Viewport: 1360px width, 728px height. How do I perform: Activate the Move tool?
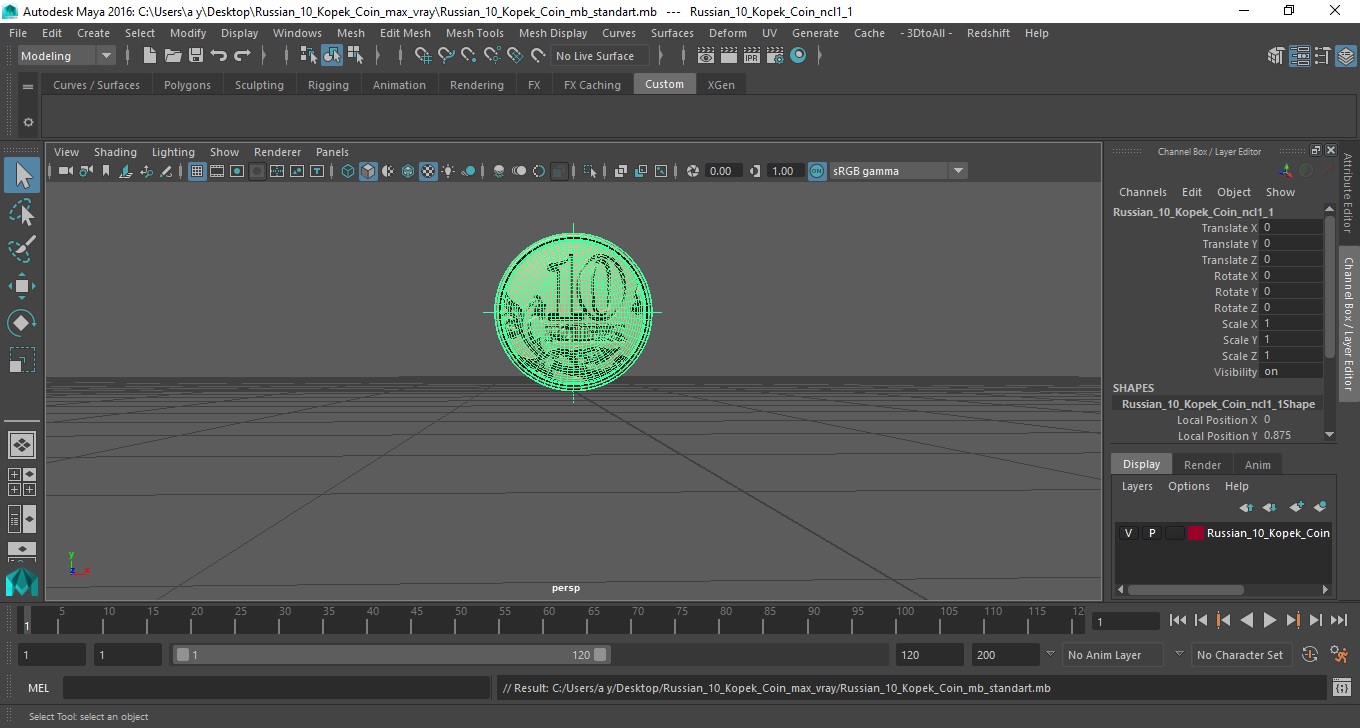[22, 286]
